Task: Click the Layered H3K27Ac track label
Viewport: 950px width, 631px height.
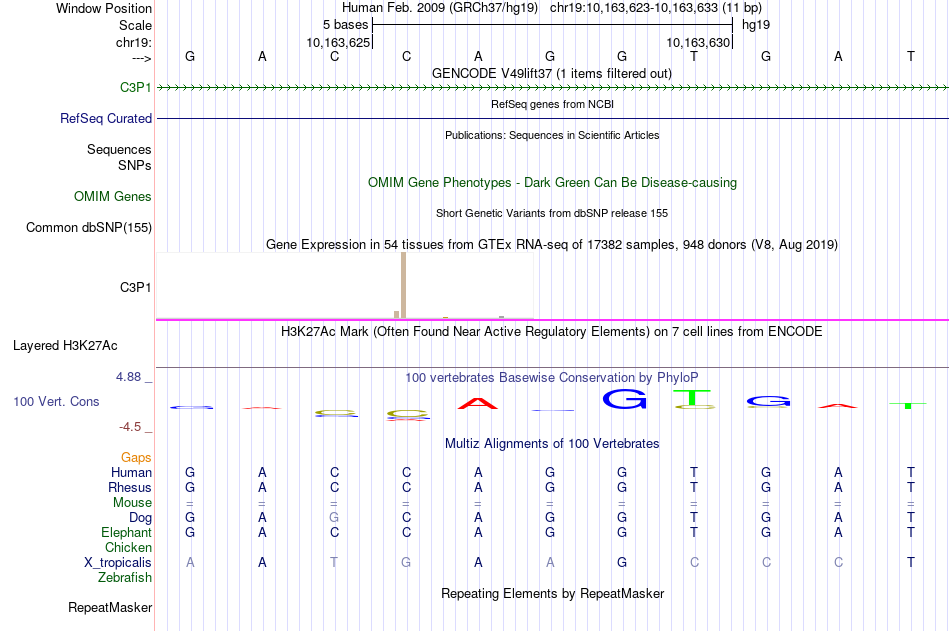Action: point(65,346)
